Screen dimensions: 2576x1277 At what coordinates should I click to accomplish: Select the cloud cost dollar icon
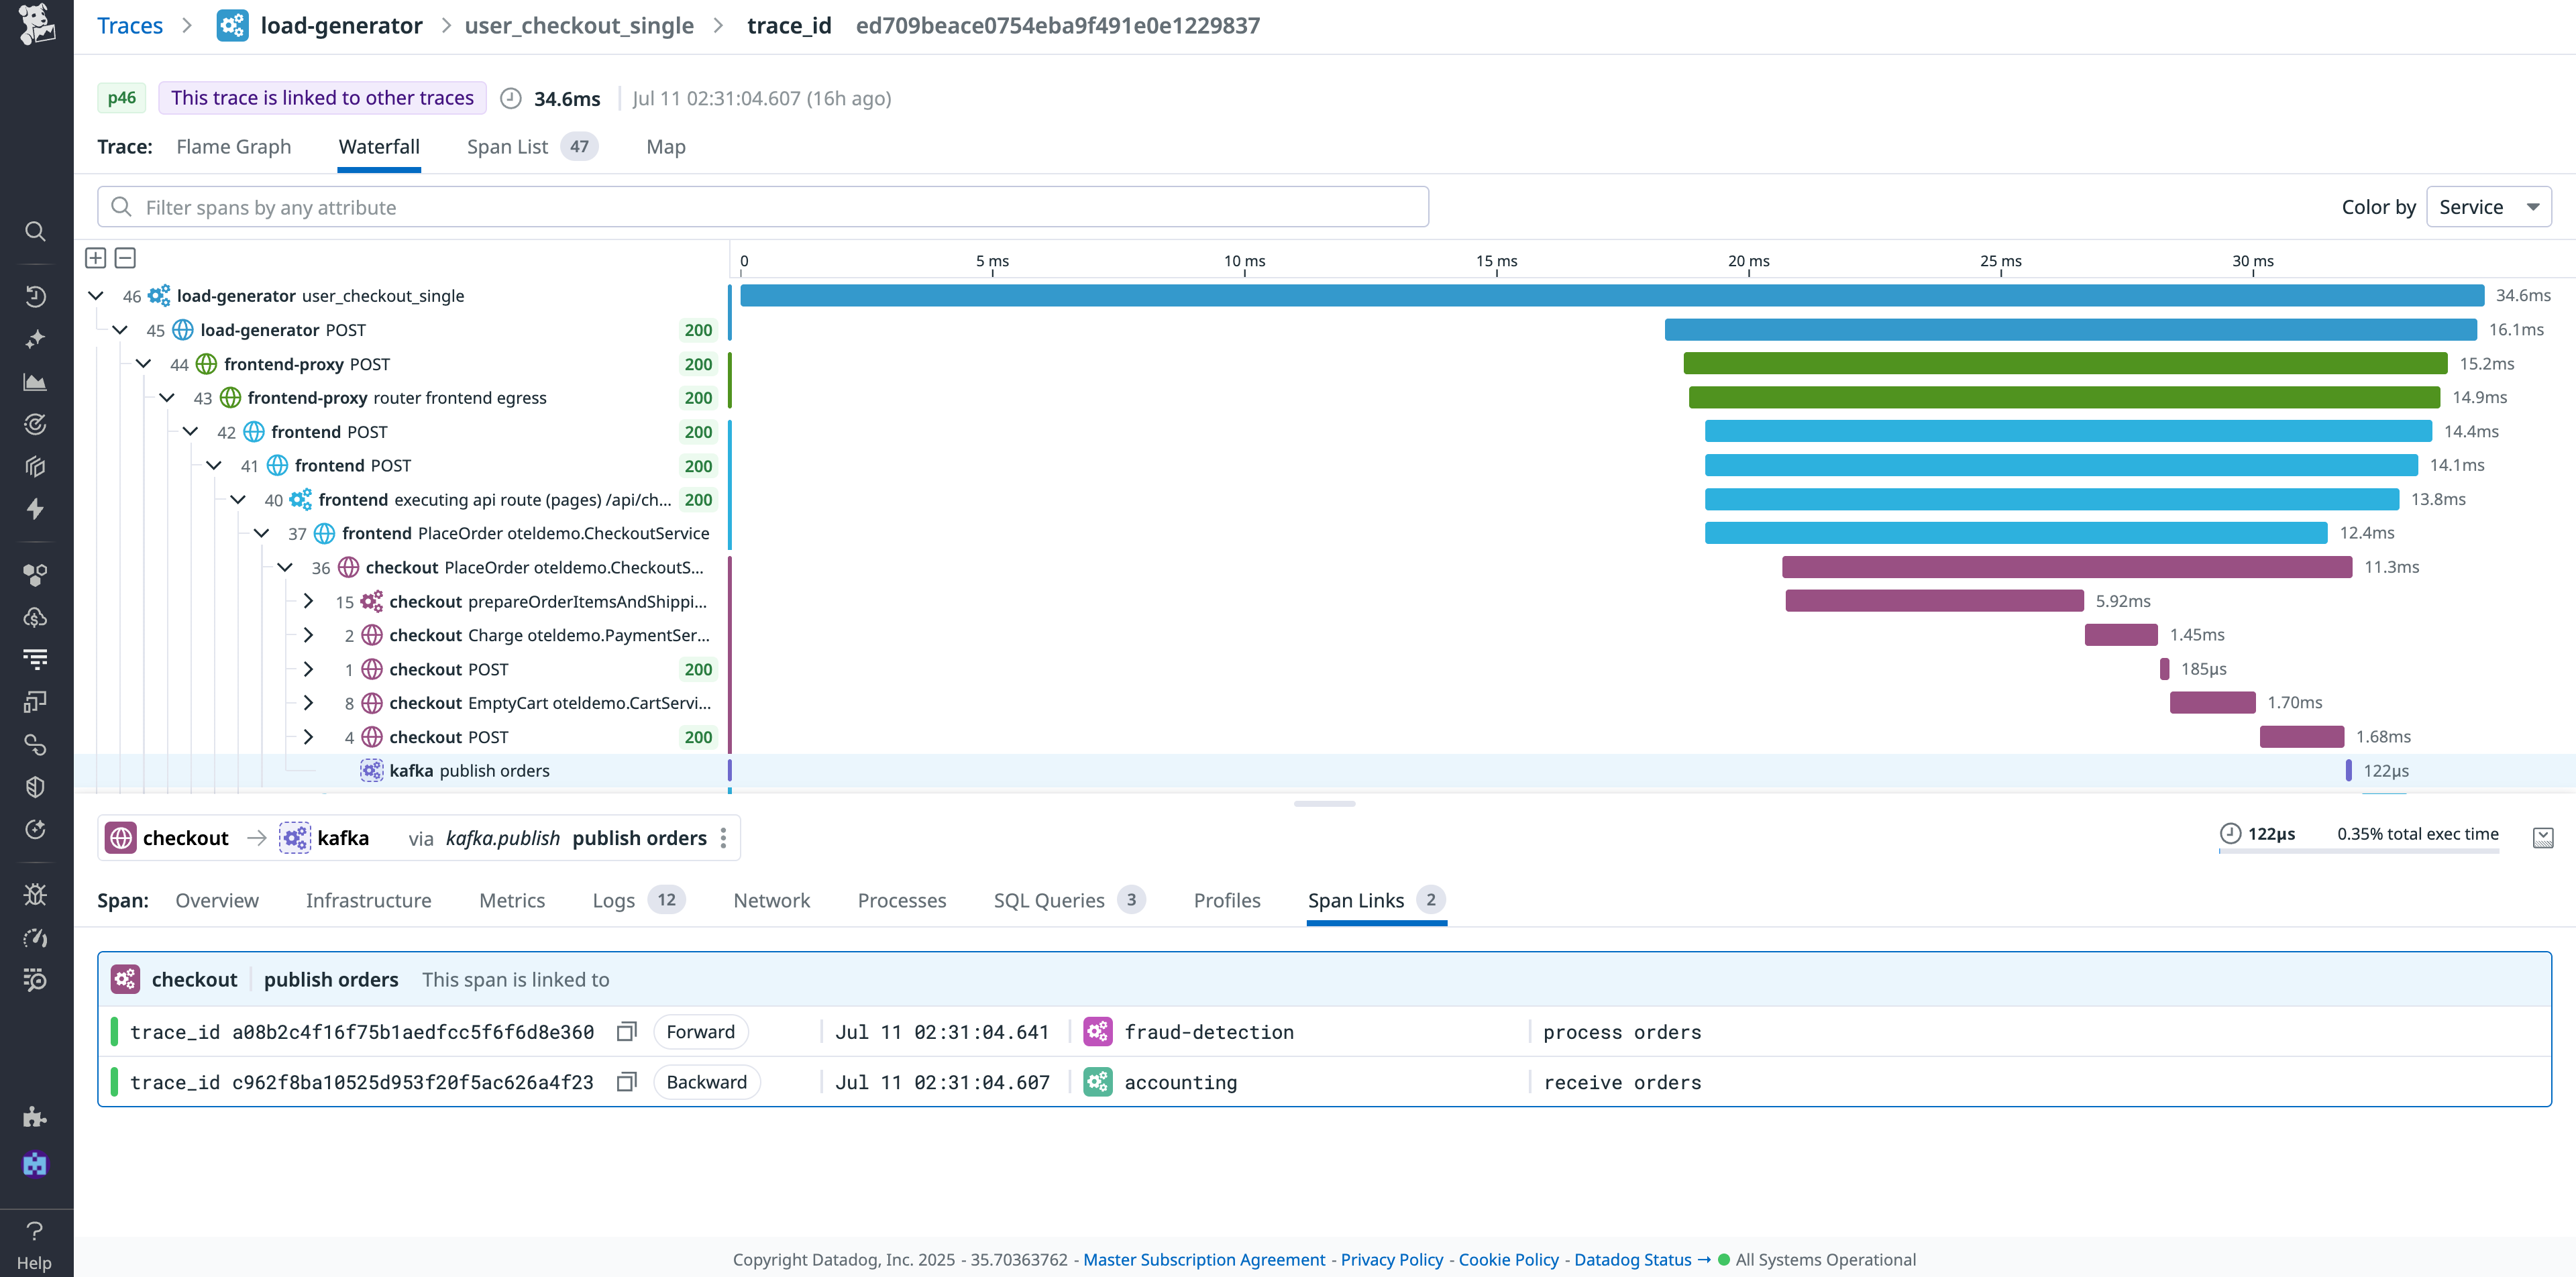[x=36, y=617]
